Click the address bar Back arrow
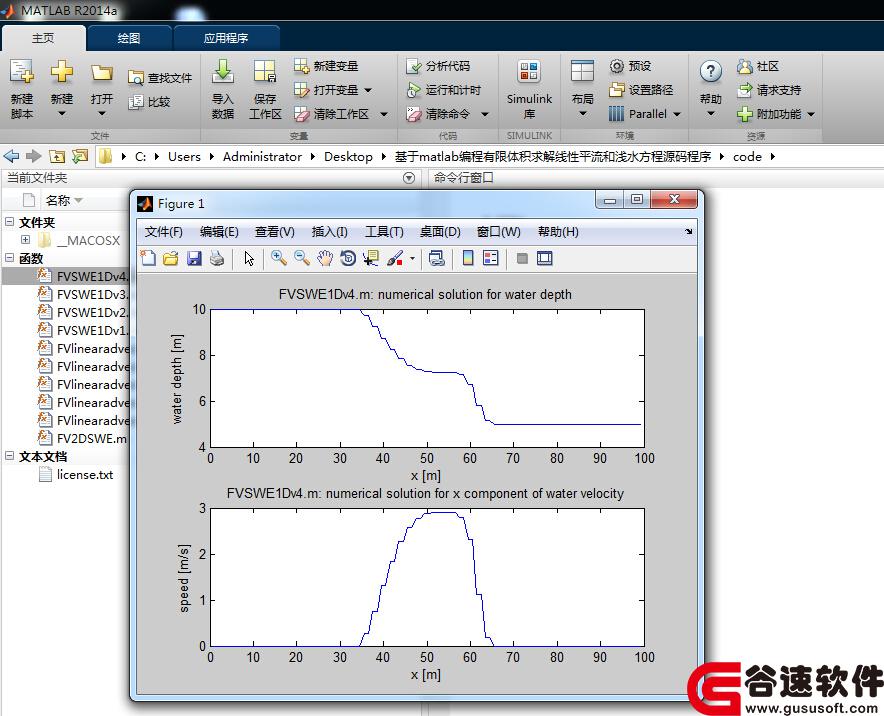This screenshot has width=884, height=716. [11, 156]
